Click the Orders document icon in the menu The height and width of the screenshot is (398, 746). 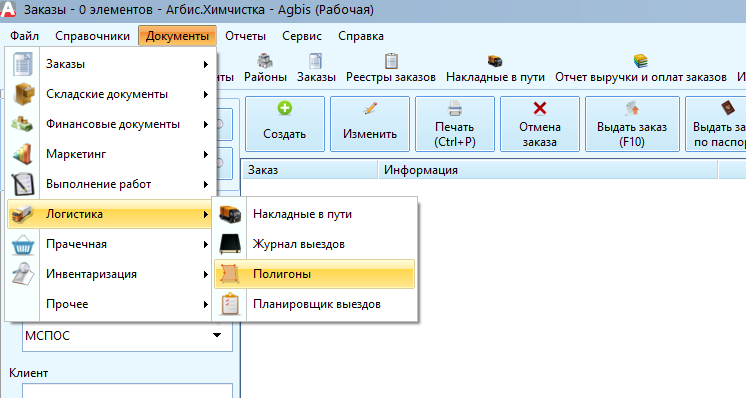tap(23, 64)
